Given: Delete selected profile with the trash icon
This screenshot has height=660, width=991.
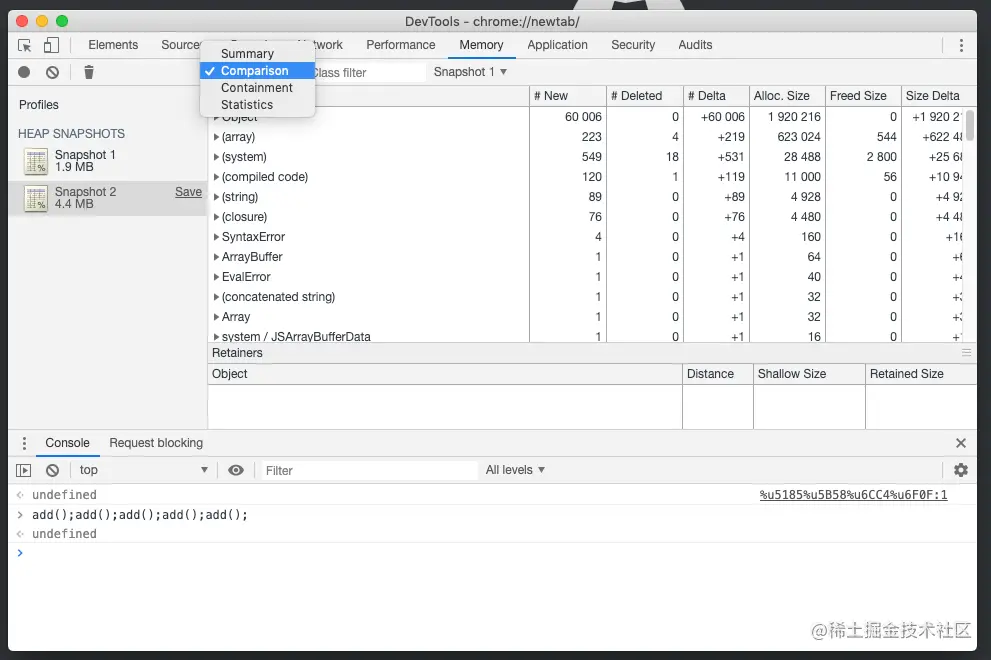Looking at the screenshot, I should (89, 72).
